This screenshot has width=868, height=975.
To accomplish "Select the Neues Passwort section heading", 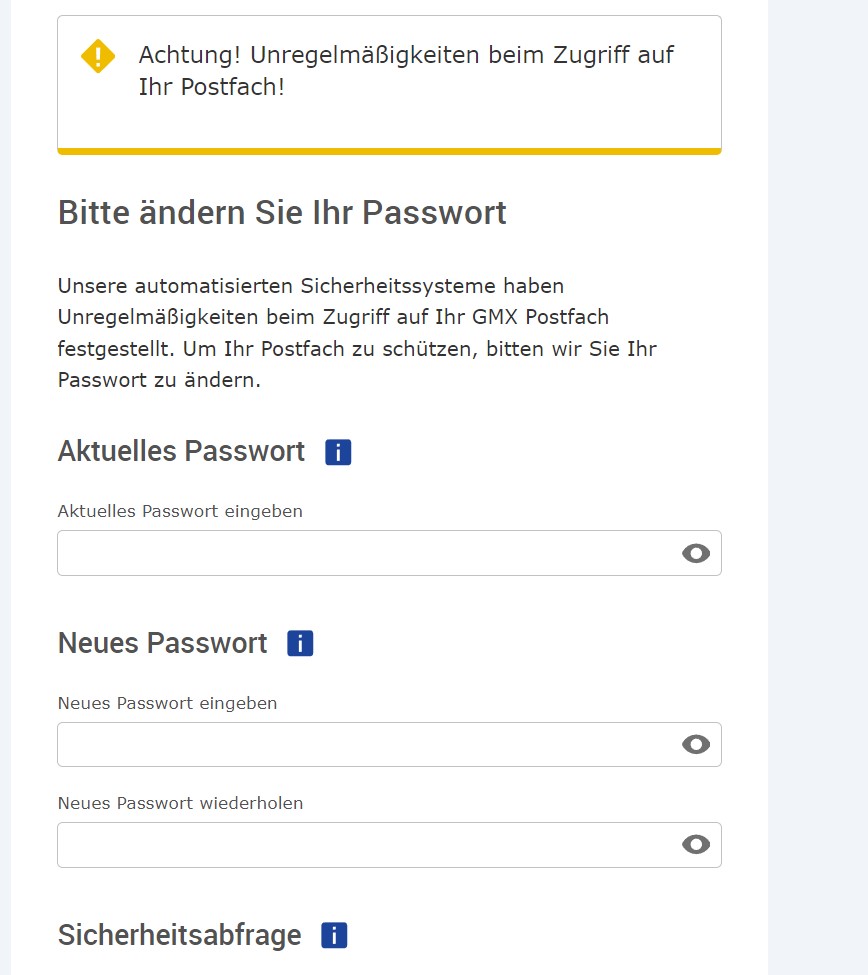I will [x=162, y=643].
